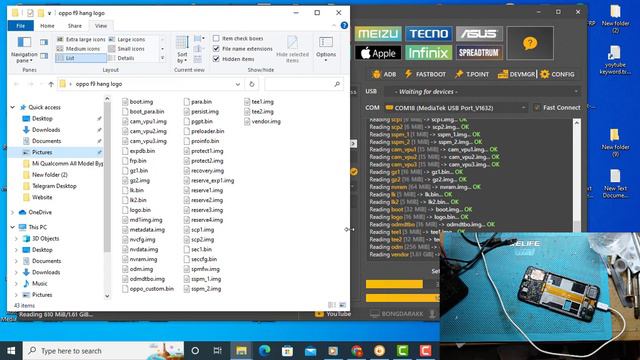The height and width of the screenshot is (360, 640).
Task: Click the YouTube link in tool footer
Action: coord(333,314)
